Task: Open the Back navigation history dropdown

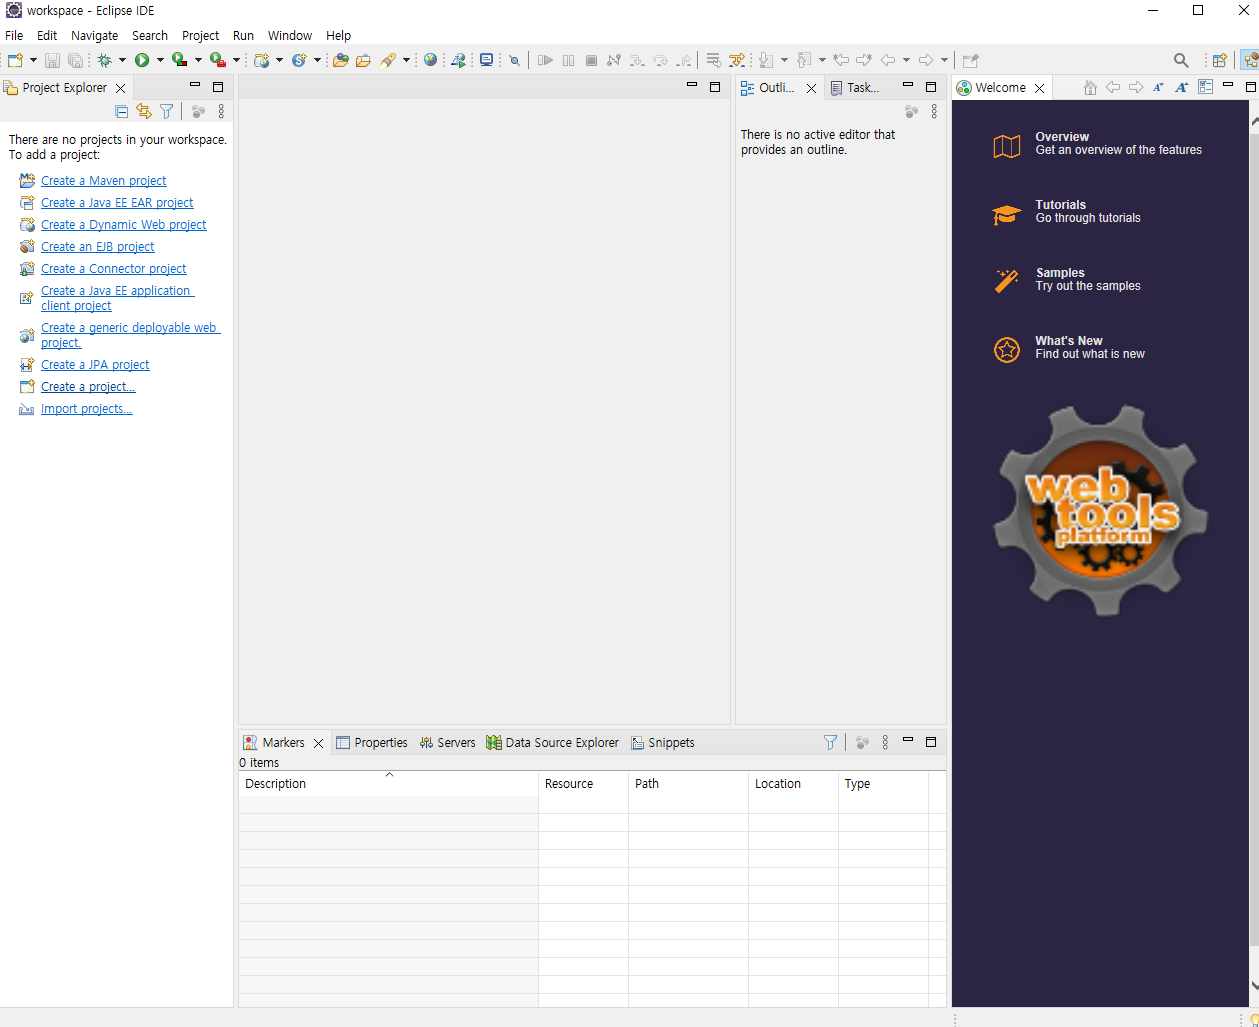Action: [x=906, y=60]
